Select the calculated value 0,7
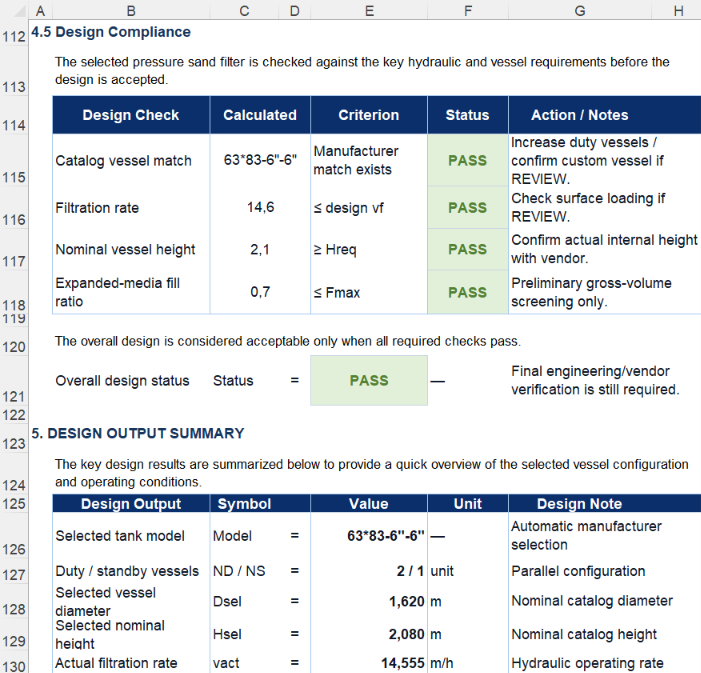The height and width of the screenshot is (673, 701). pyautogui.click(x=260, y=292)
